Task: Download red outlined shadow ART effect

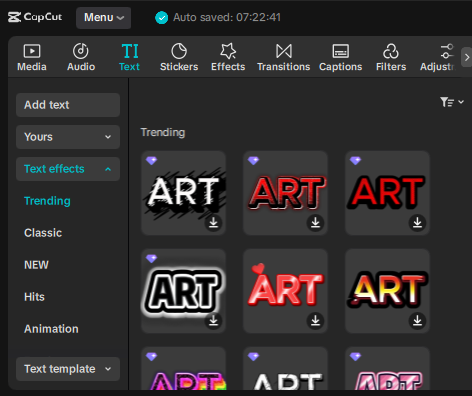Action: (x=315, y=222)
